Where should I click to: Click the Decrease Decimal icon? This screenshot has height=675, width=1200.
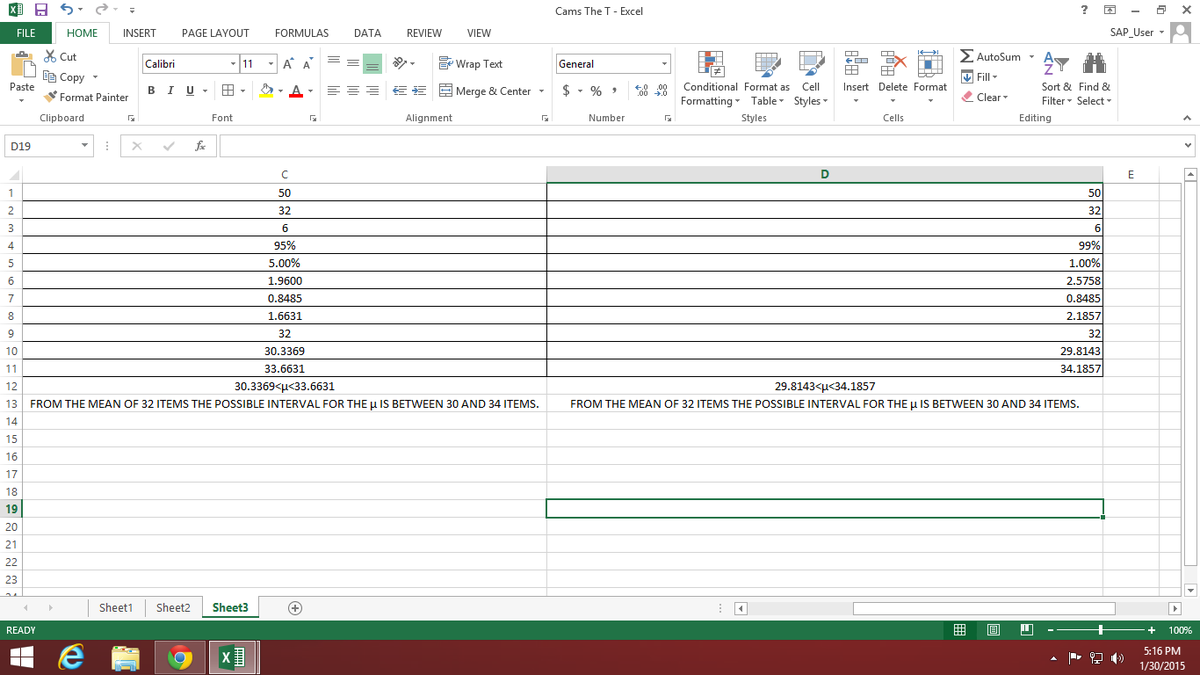pyautogui.click(x=660, y=91)
